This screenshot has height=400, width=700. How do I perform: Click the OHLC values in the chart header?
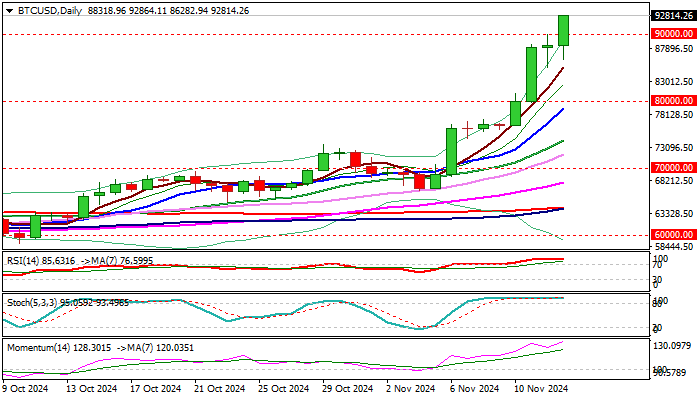point(168,10)
